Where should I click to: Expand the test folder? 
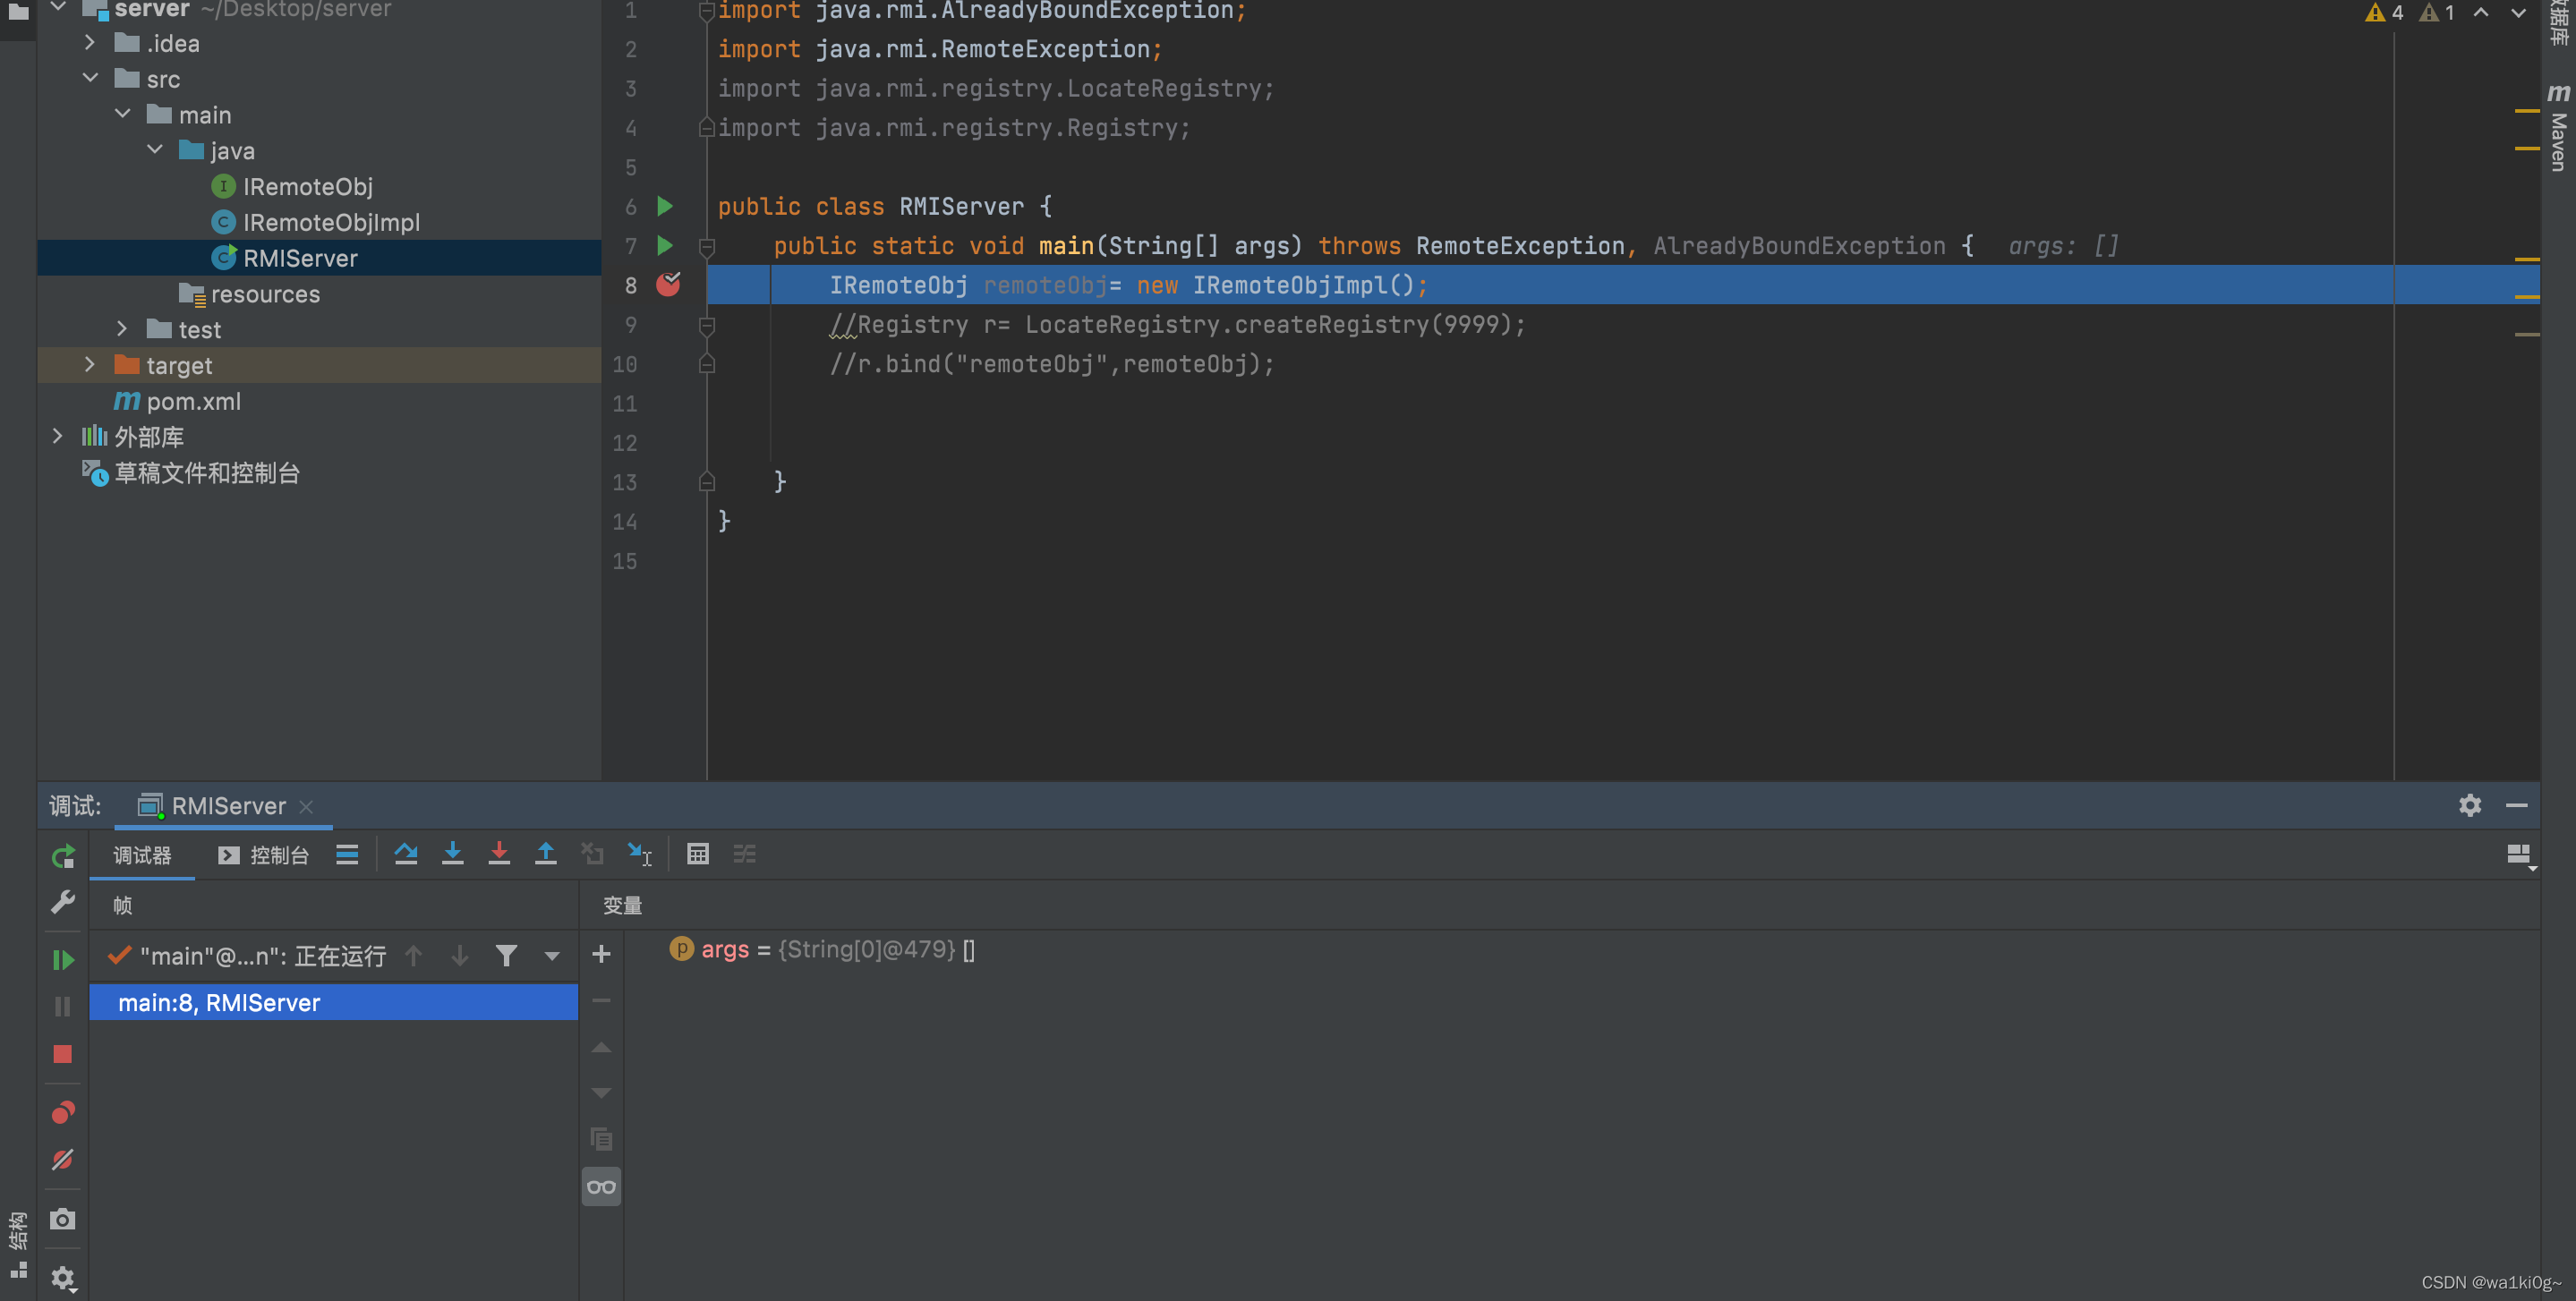coord(122,329)
